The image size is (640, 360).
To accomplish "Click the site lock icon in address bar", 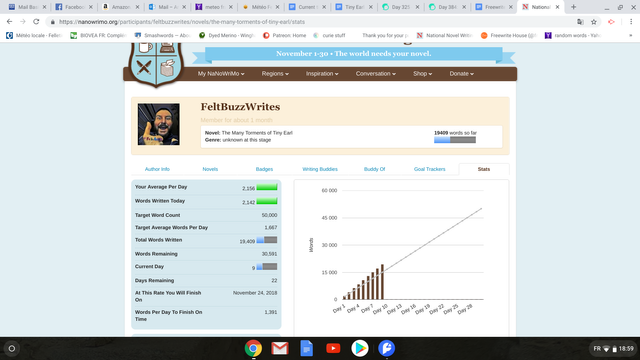I will (x=53, y=22).
